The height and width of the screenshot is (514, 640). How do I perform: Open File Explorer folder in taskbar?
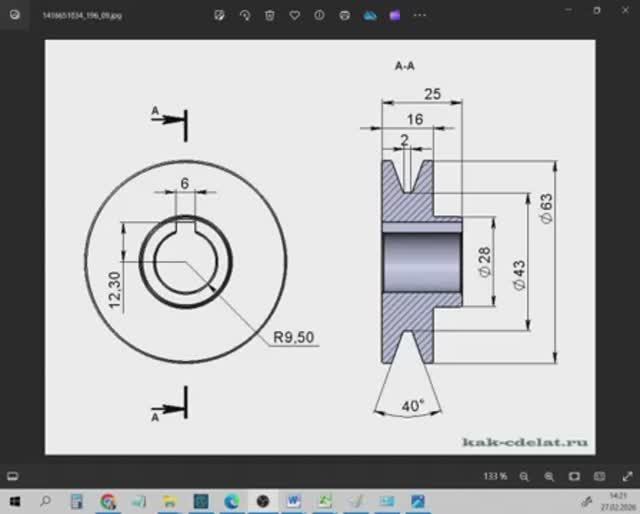[169, 502]
